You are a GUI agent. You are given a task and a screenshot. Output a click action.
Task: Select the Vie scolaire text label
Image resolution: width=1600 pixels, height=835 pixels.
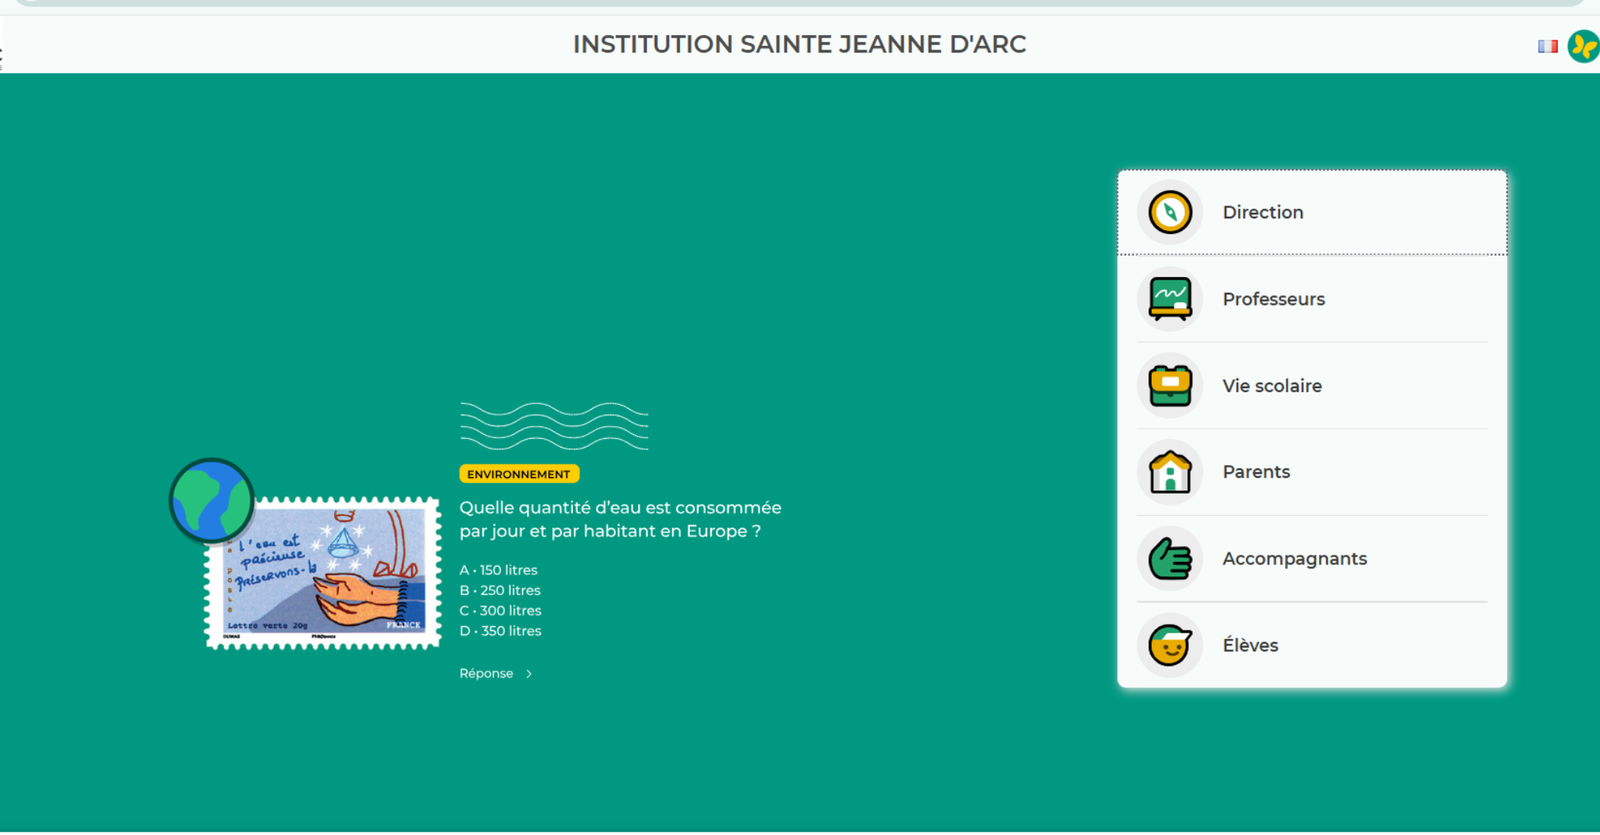pos(1272,386)
